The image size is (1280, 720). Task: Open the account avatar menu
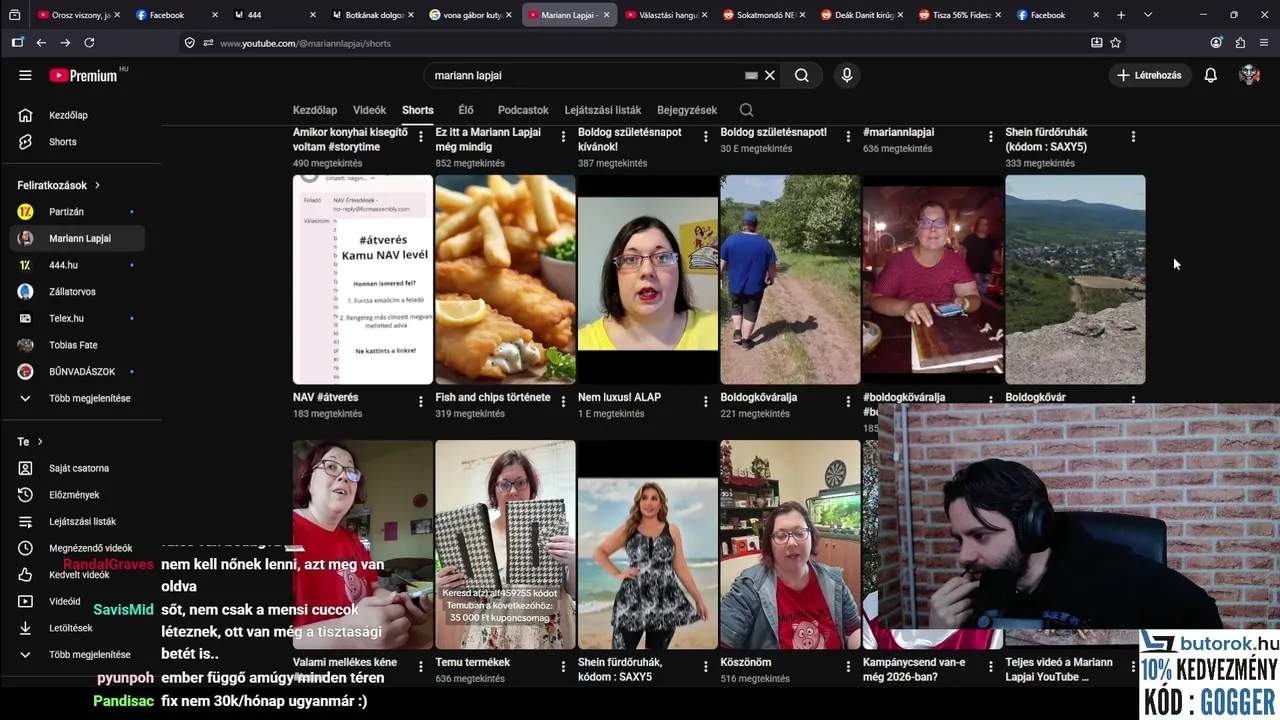(1249, 75)
